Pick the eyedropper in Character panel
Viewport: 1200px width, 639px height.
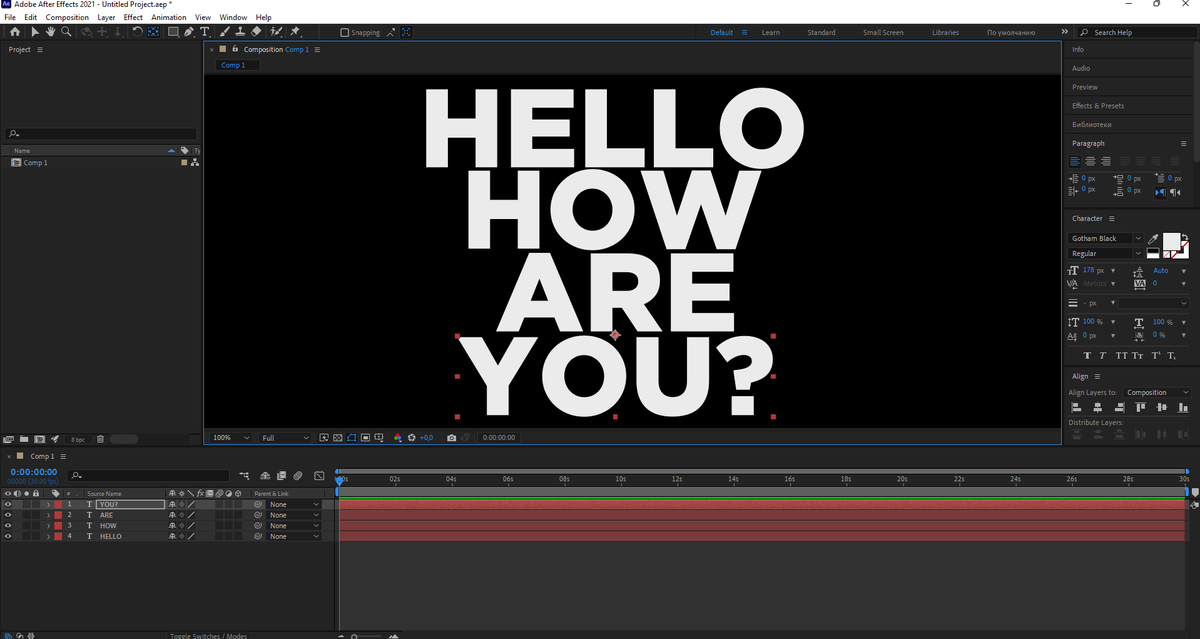point(1153,239)
